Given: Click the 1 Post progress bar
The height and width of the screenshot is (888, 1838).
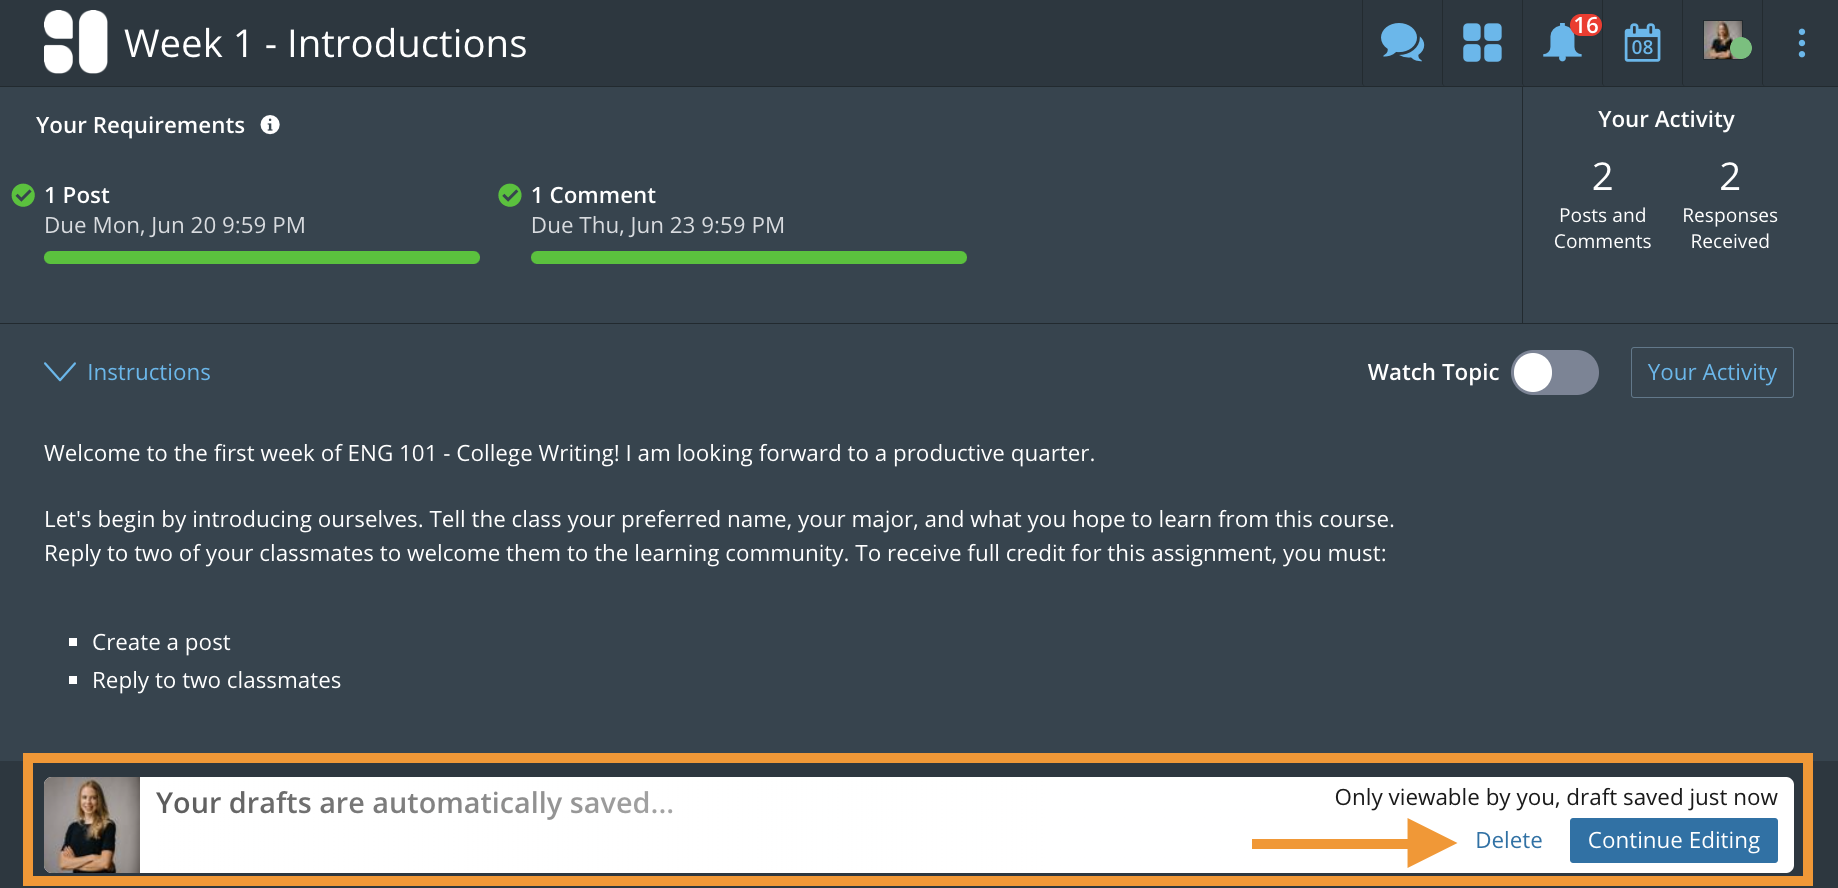Looking at the screenshot, I should coord(262,258).
